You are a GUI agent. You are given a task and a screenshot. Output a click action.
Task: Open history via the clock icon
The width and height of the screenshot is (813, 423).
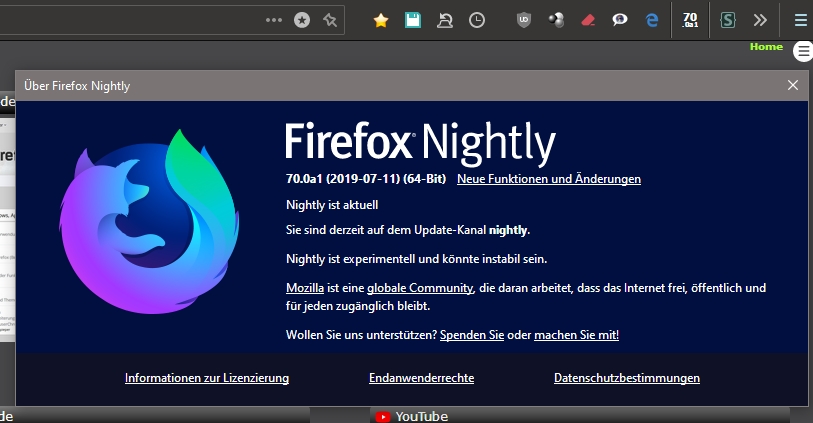tap(477, 20)
